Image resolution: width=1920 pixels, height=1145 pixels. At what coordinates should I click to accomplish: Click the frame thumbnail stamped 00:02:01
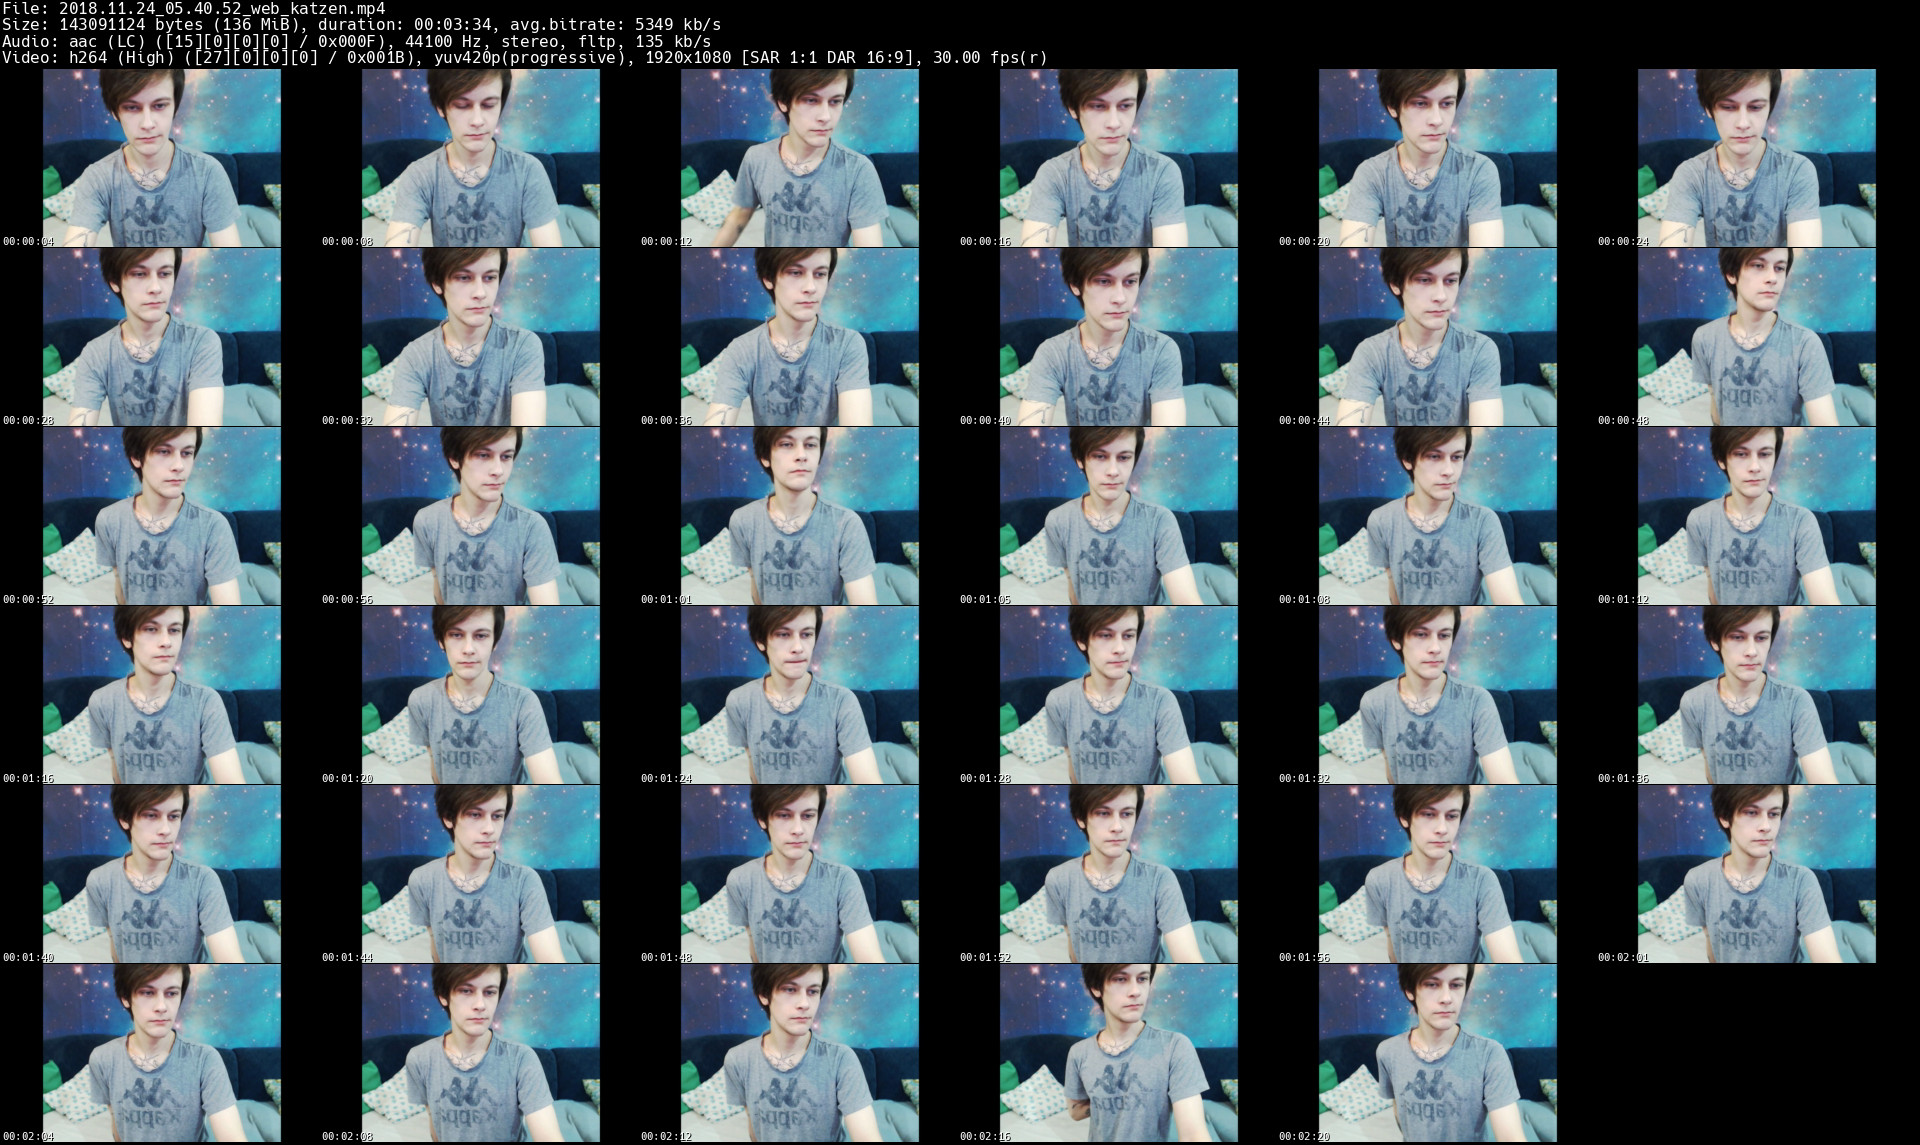pos(1757,874)
